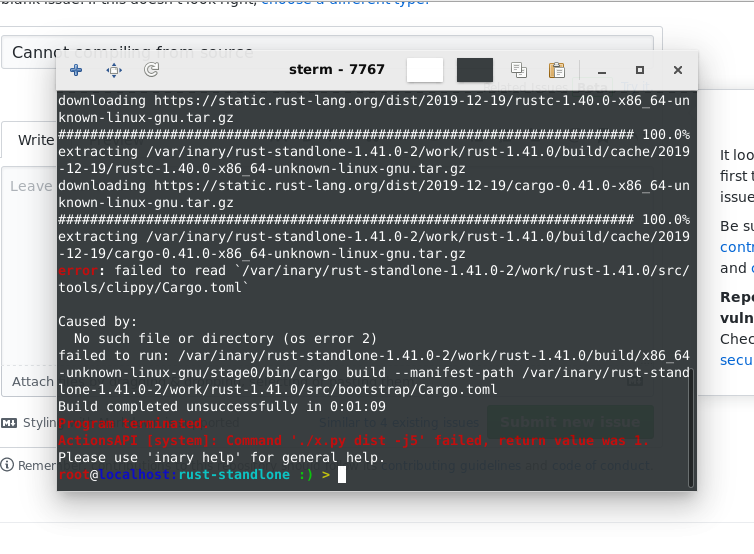Screen dimensions: 754x554
Task: Click the Markdown icon beside Styling text
Action: [x=9, y=423]
